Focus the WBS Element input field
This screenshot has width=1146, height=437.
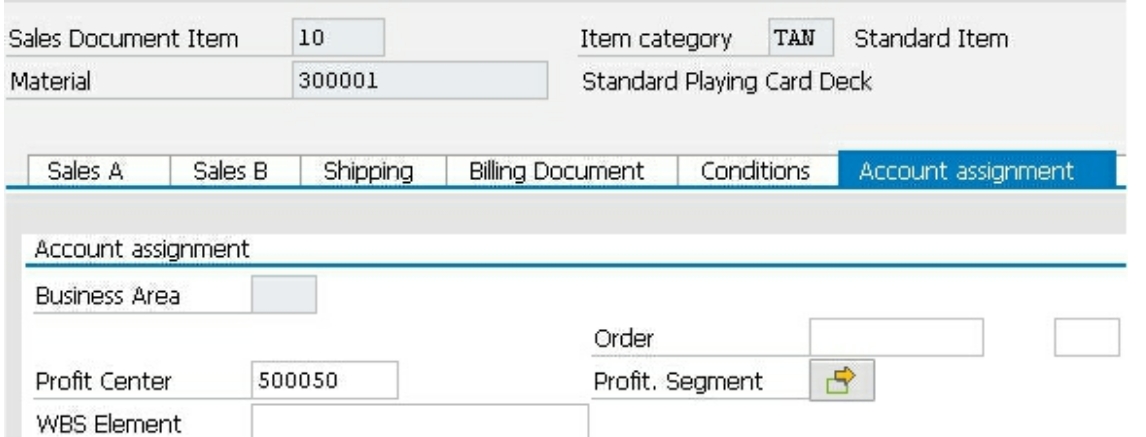(420, 421)
